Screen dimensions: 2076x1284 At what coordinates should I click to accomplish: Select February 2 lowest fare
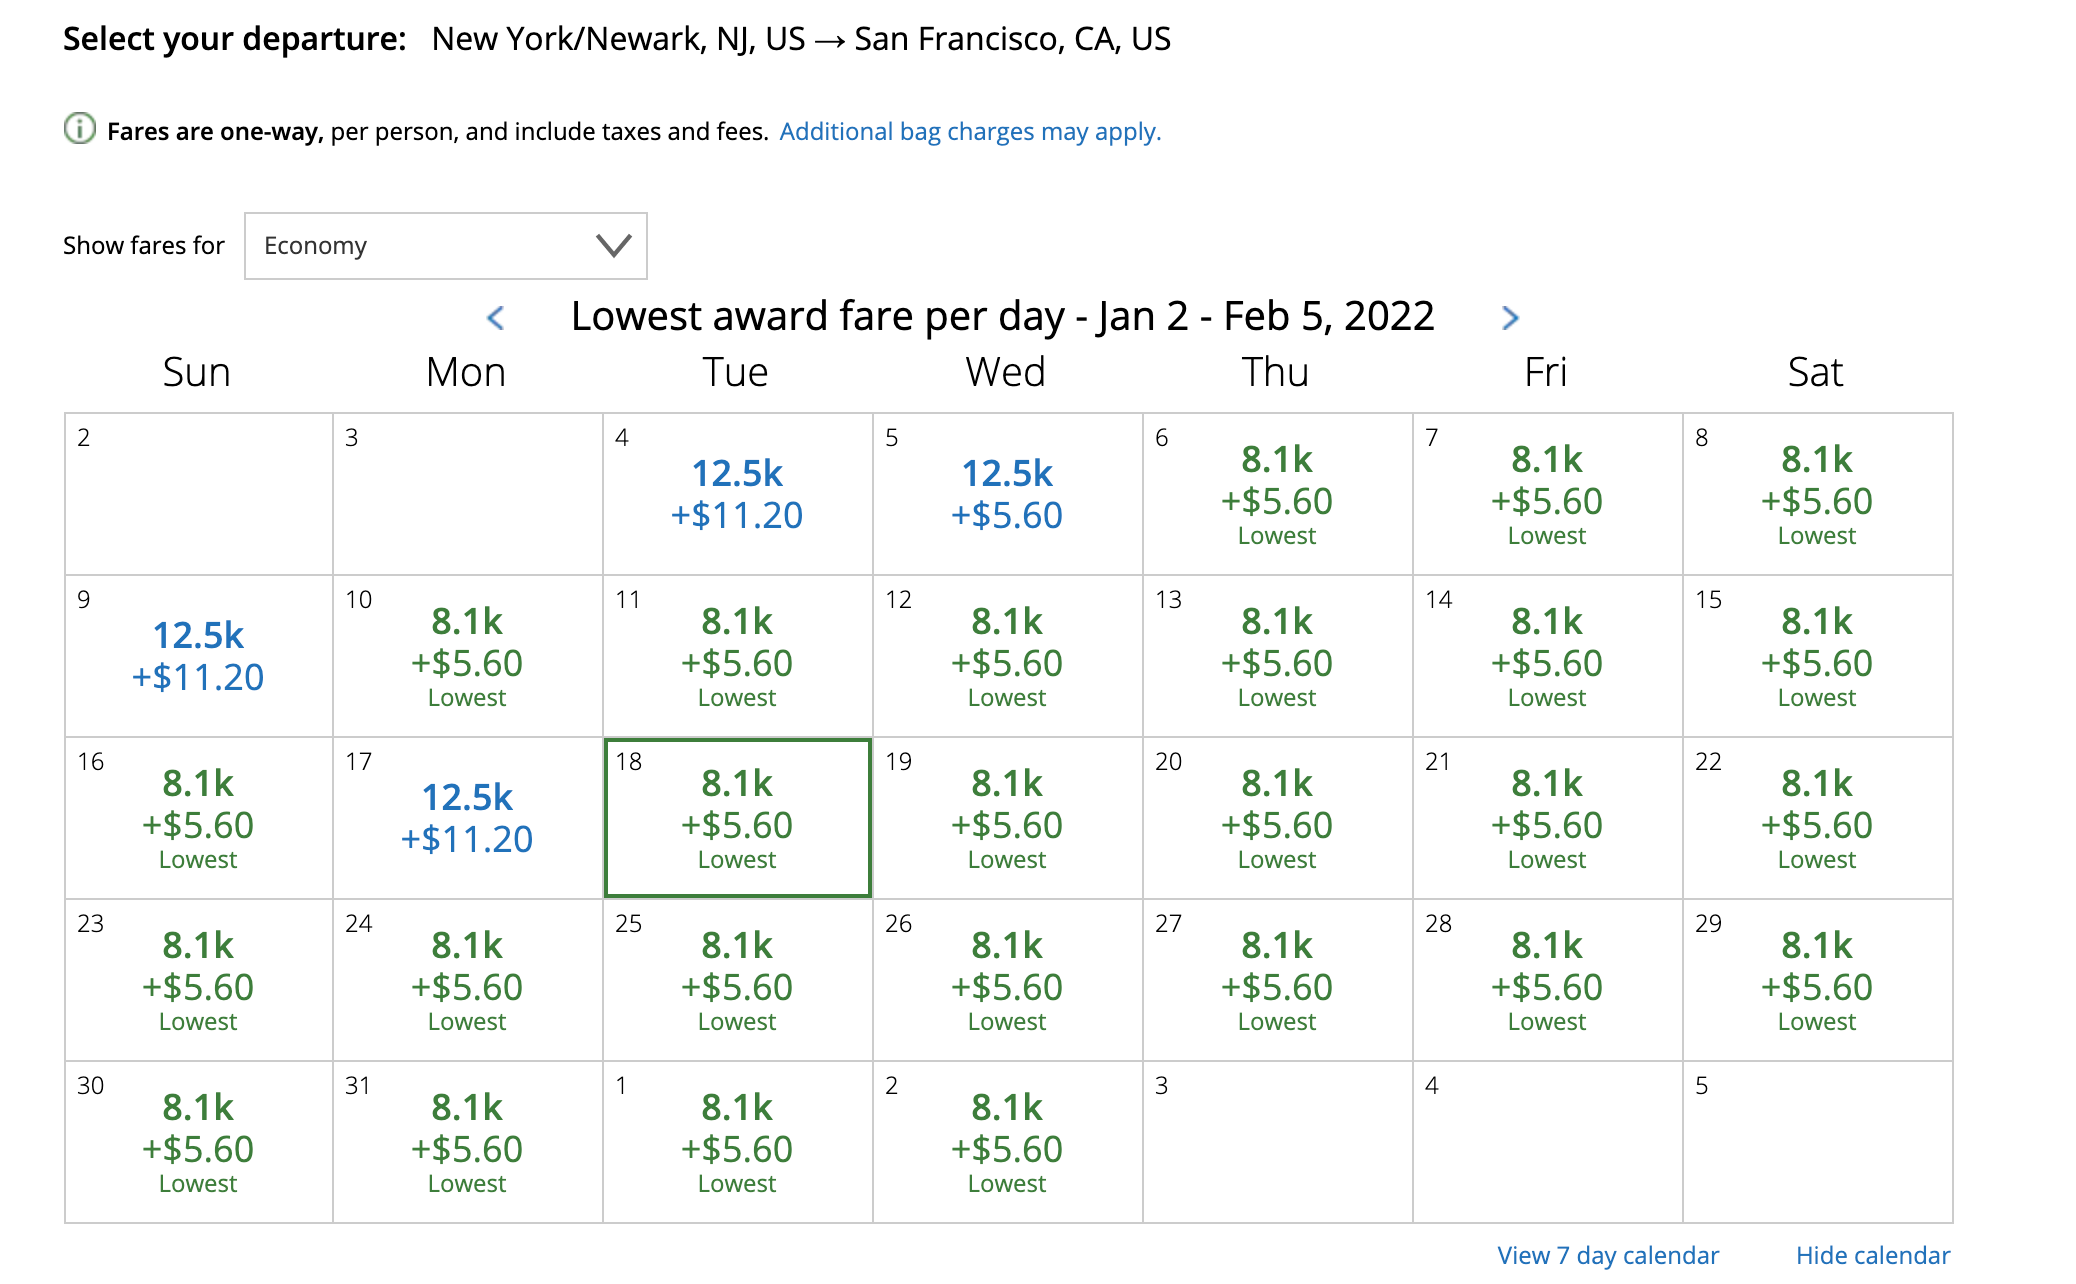[1007, 1142]
